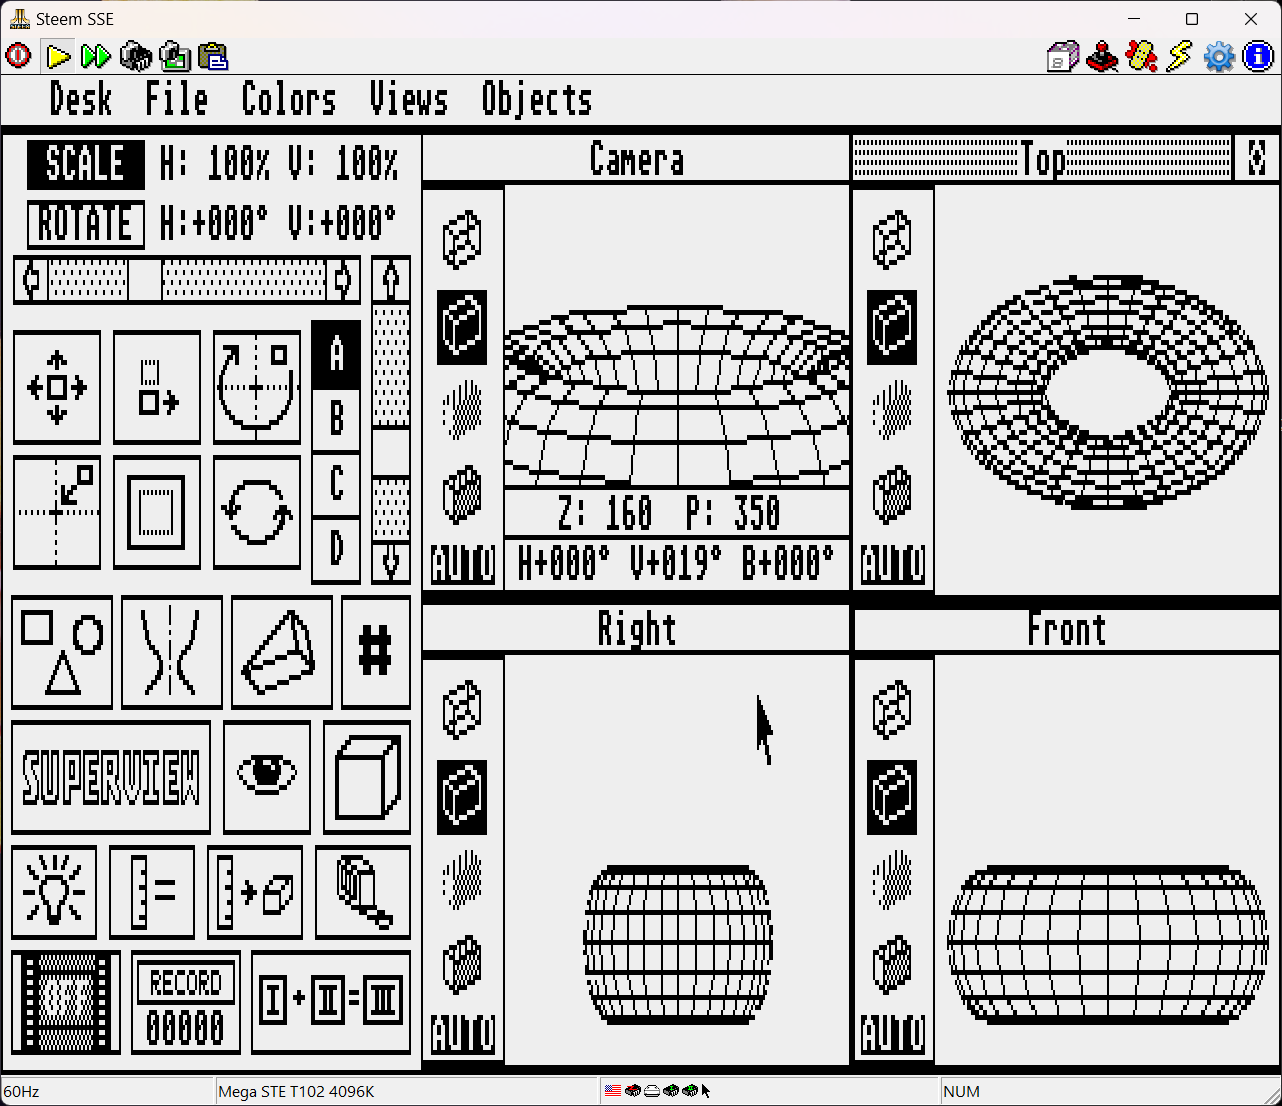Activate ROTATE mode
This screenshot has width=1282, height=1106.
tap(84, 224)
